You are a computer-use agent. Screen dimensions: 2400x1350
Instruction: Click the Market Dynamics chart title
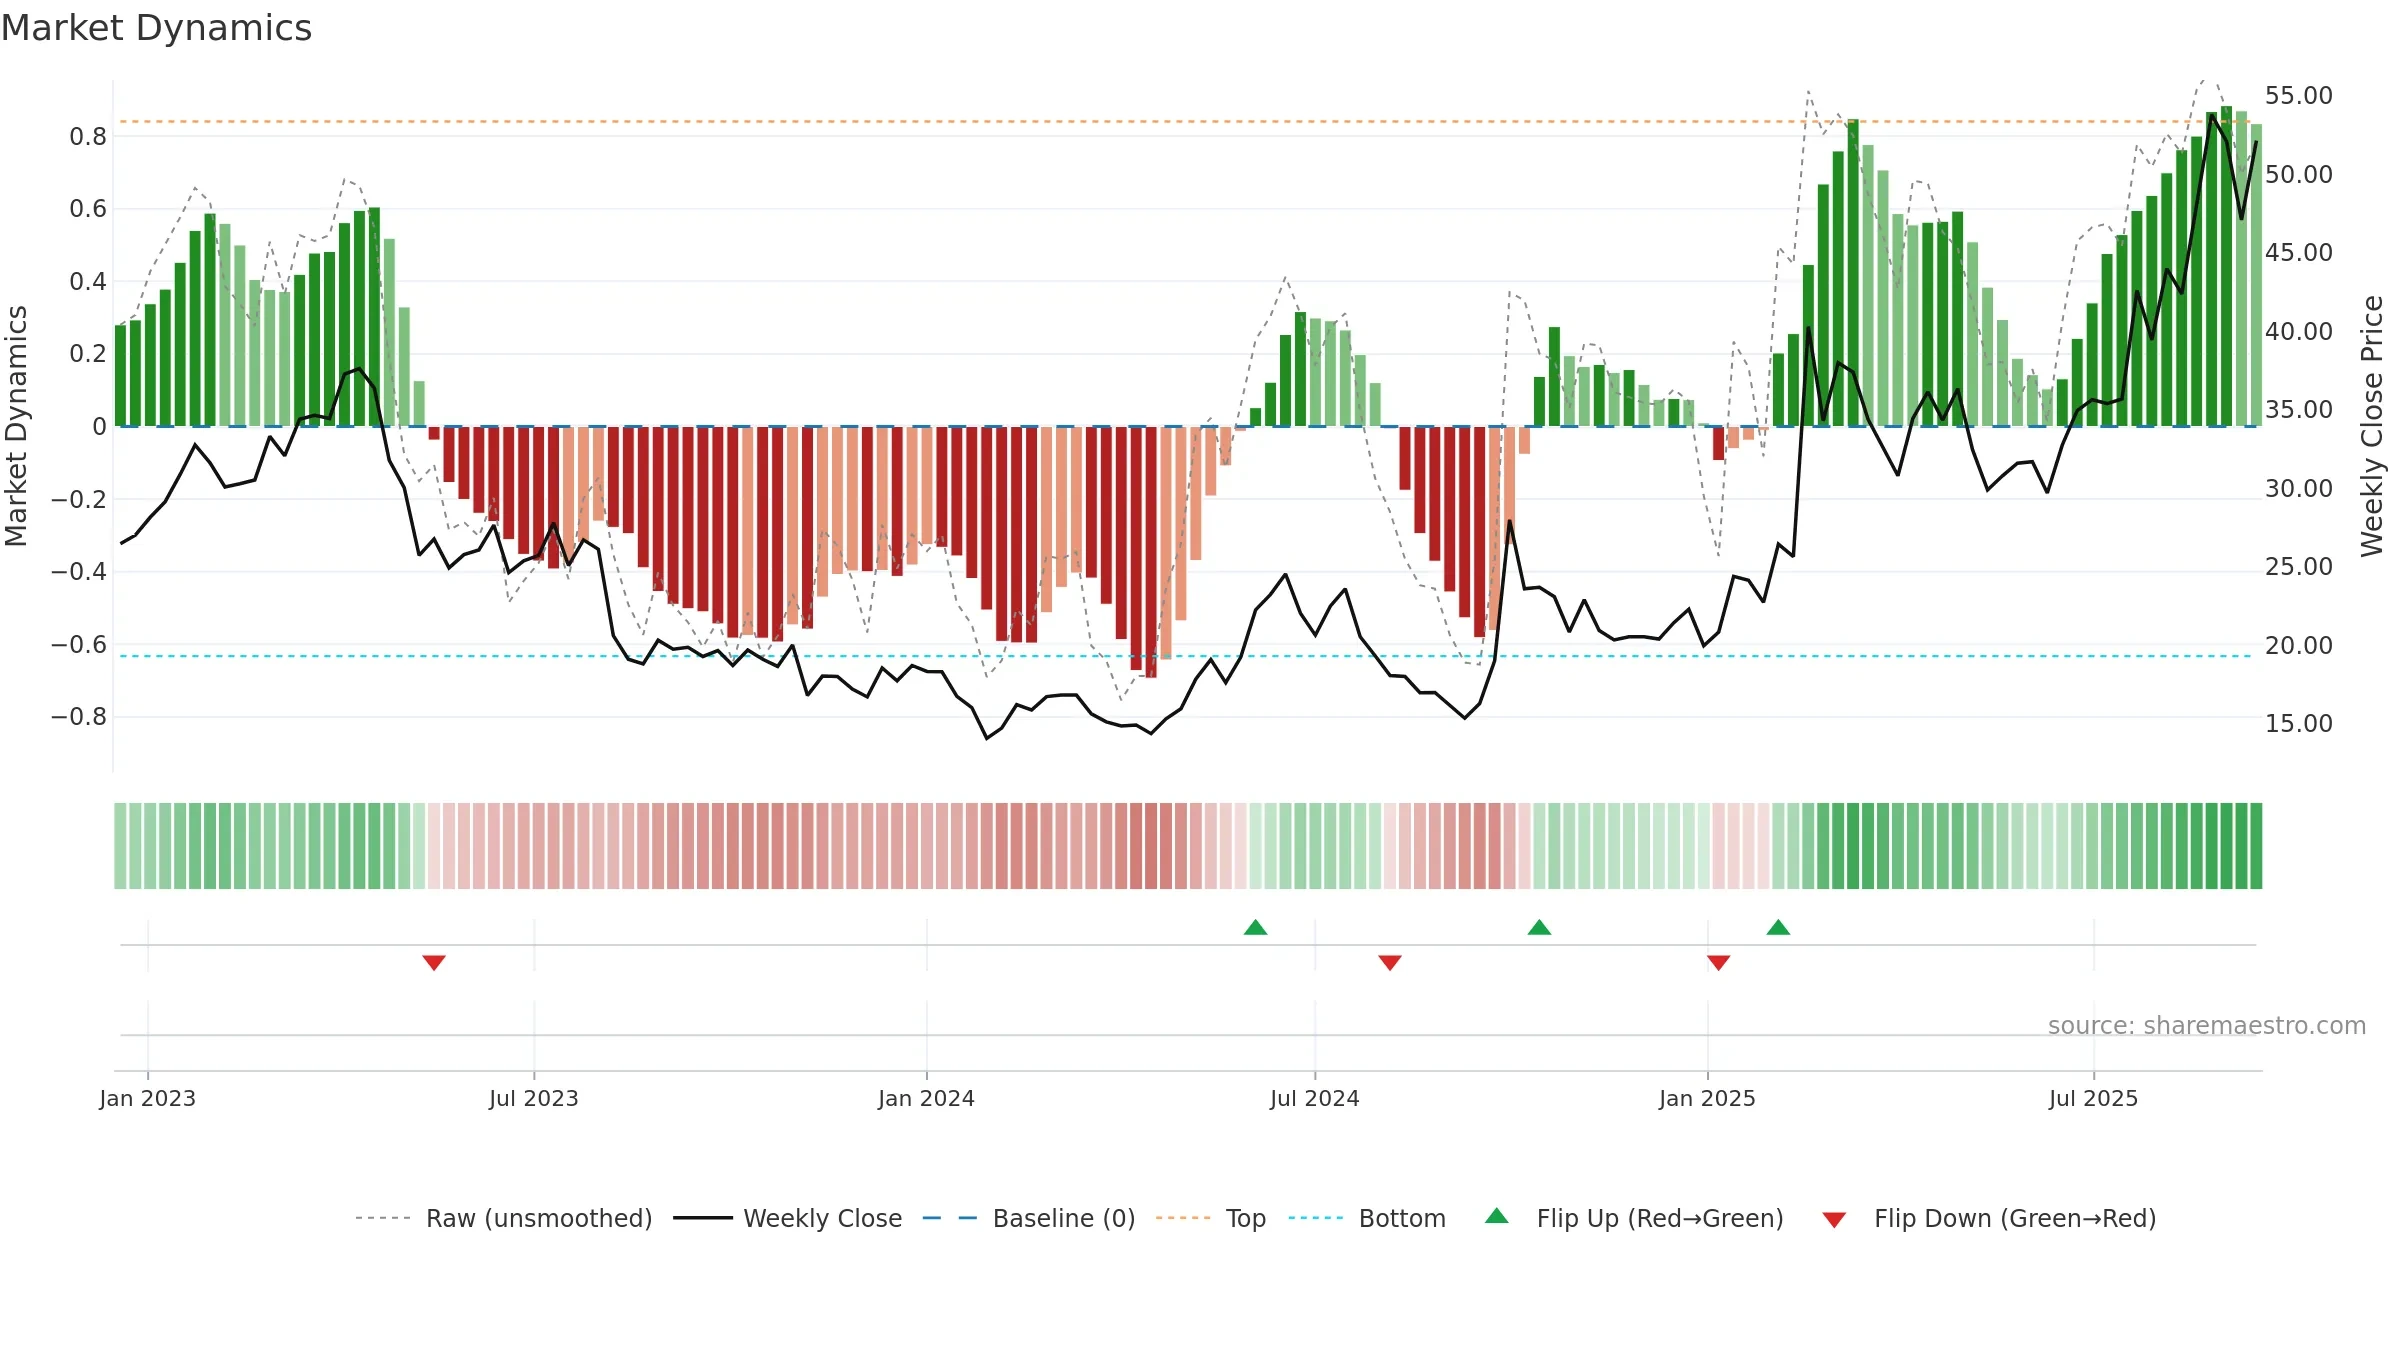[x=157, y=28]
